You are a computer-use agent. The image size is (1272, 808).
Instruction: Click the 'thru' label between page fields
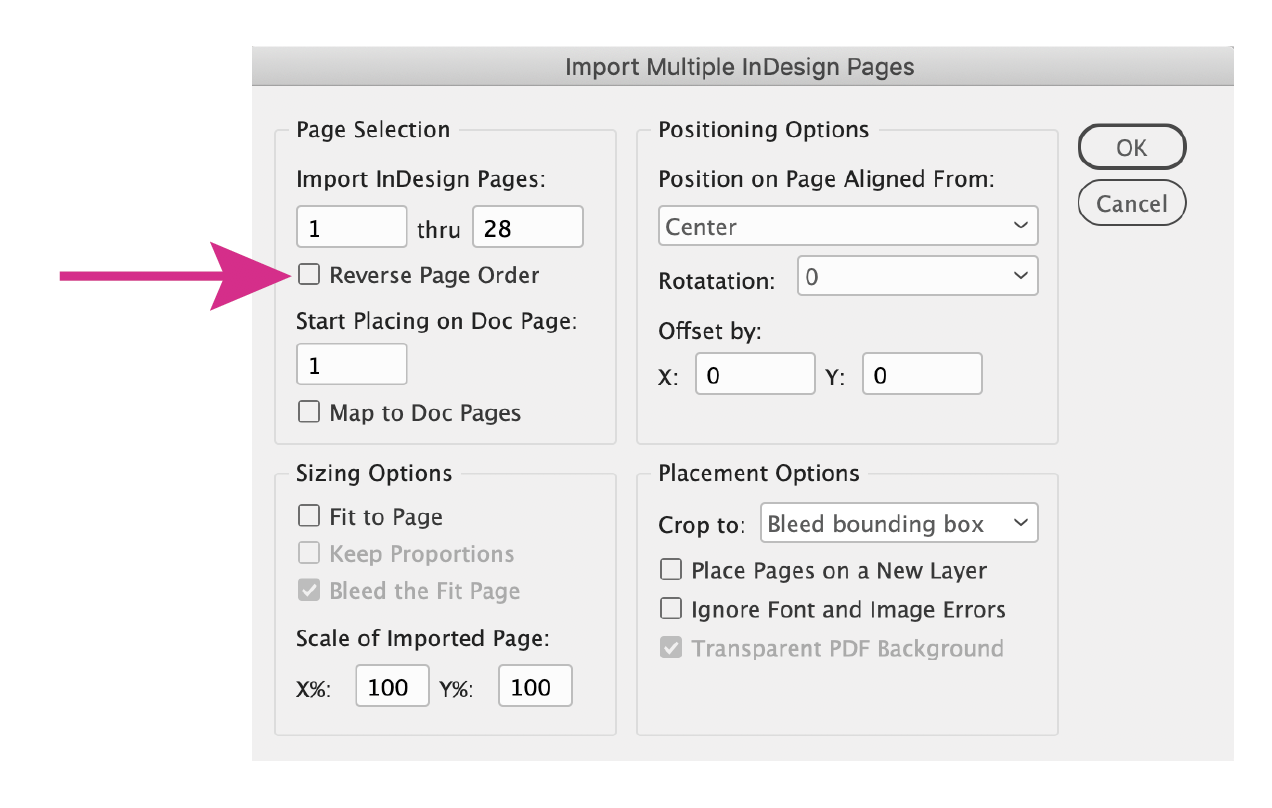coord(439,230)
